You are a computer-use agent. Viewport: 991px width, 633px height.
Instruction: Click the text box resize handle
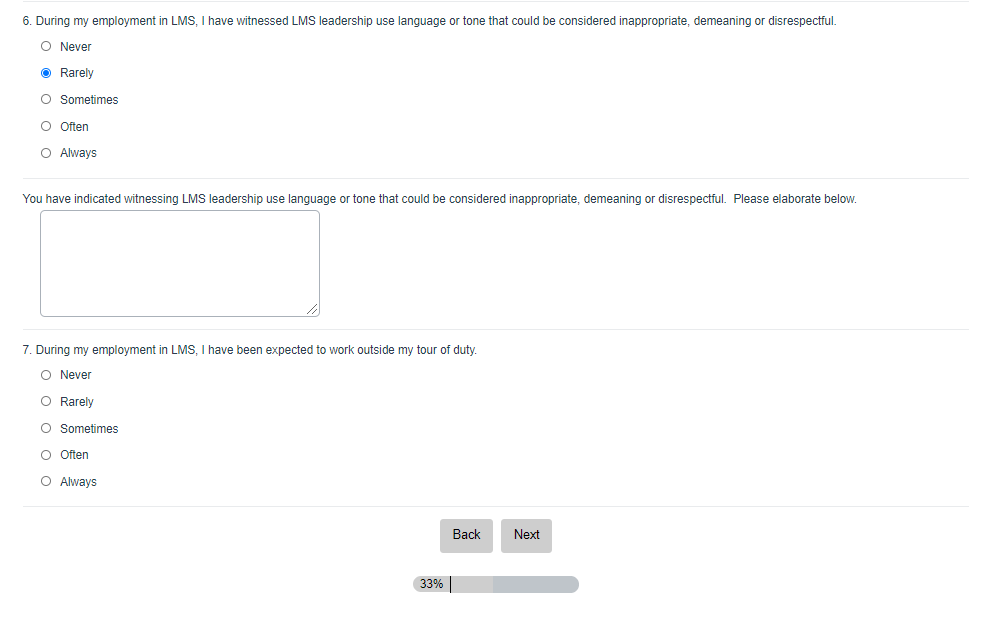[x=313, y=310]
